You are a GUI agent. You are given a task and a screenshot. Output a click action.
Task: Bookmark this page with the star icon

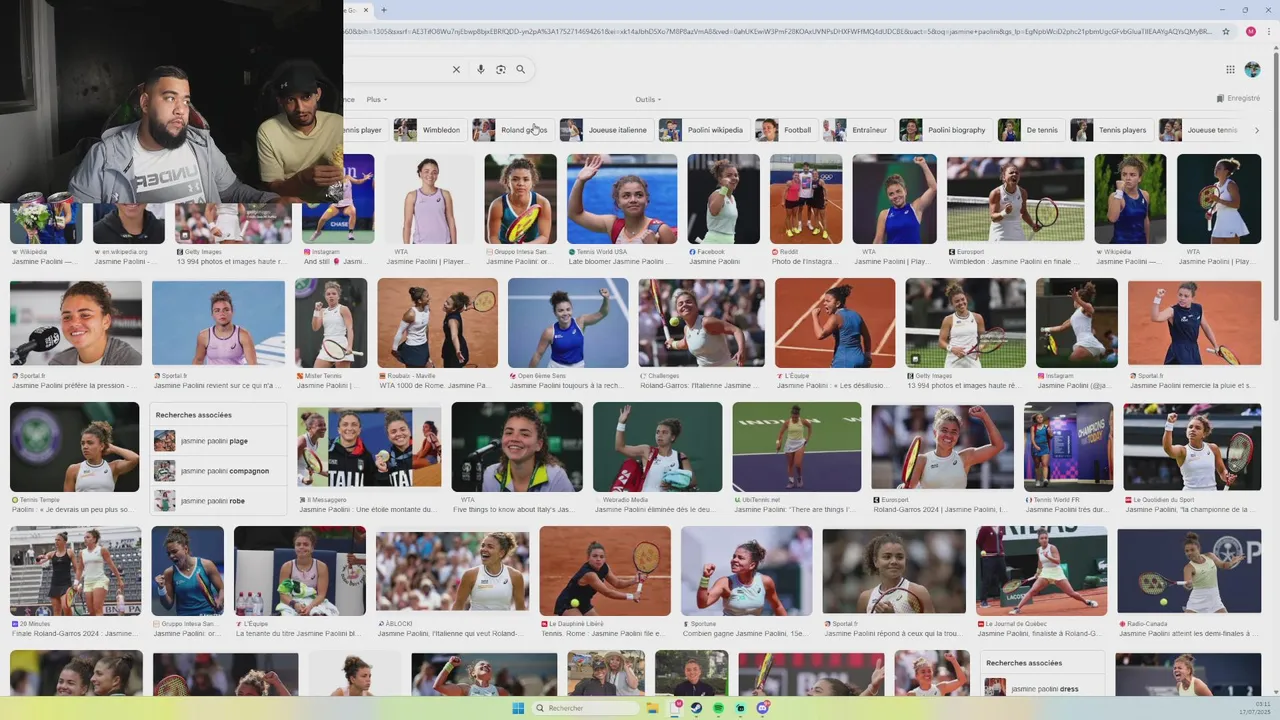tap(1226, 32)
